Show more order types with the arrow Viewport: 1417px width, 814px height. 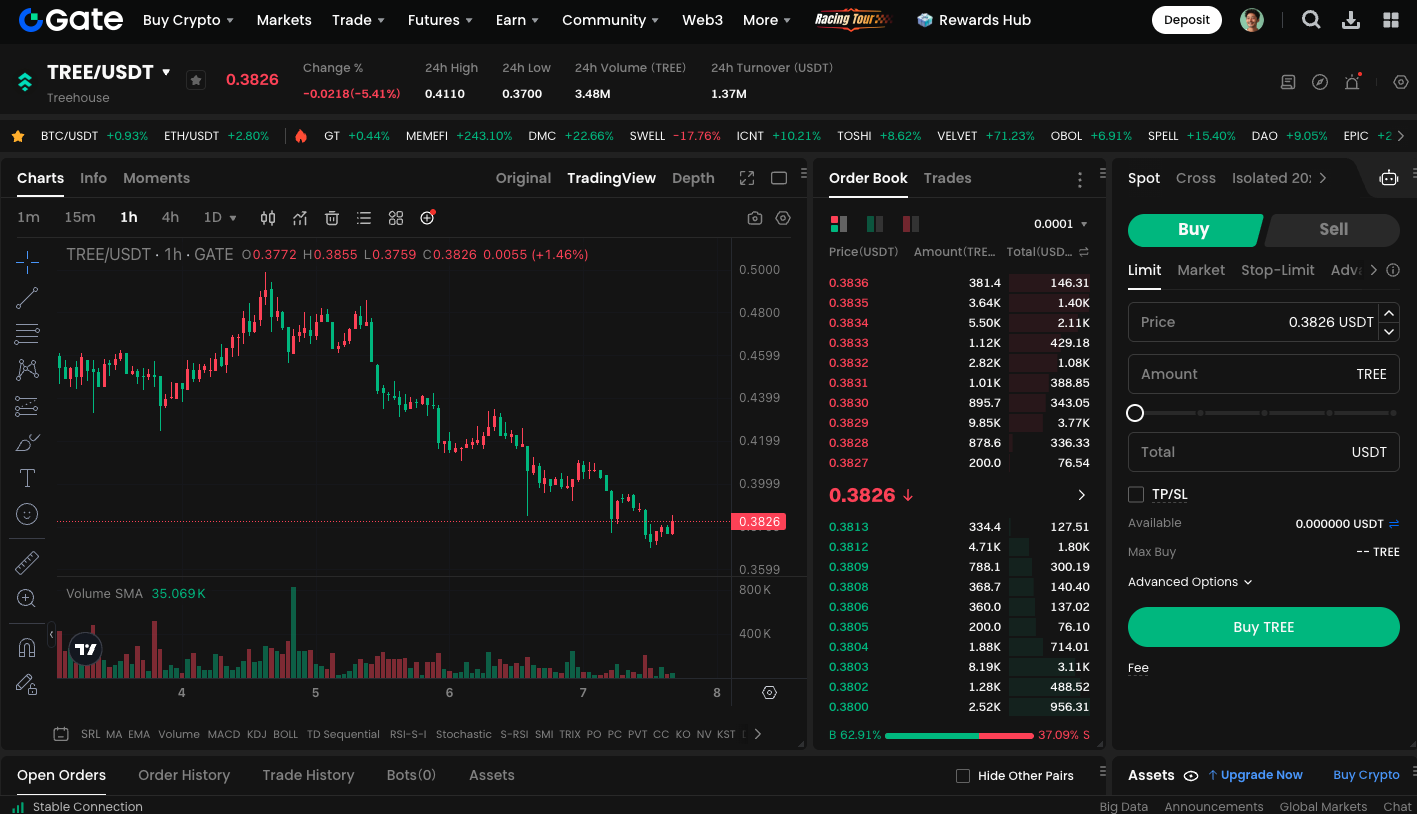pos(1373,270)
